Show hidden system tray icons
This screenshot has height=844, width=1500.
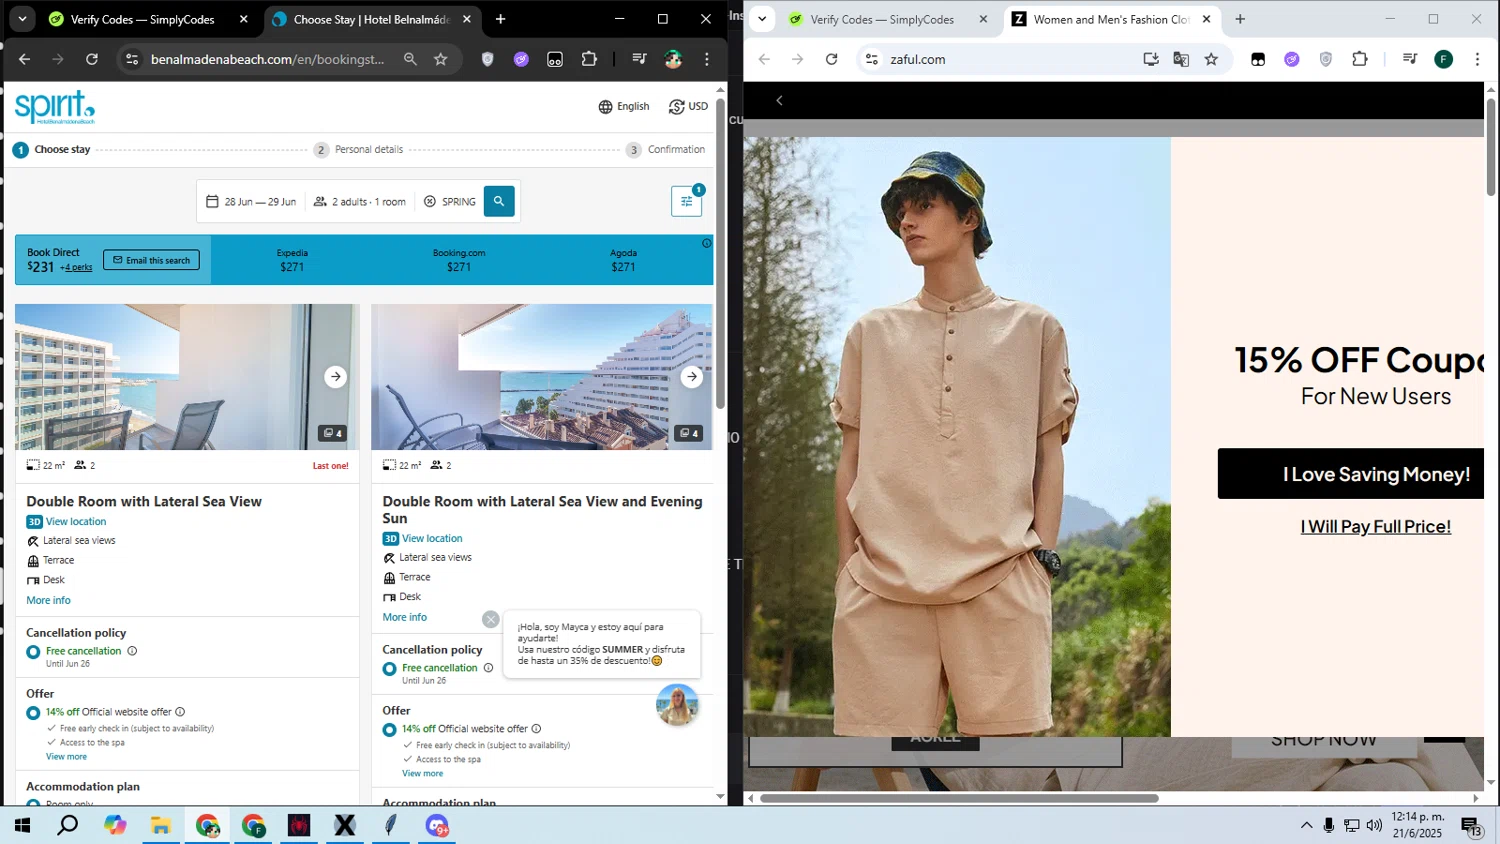(1306, 825)
